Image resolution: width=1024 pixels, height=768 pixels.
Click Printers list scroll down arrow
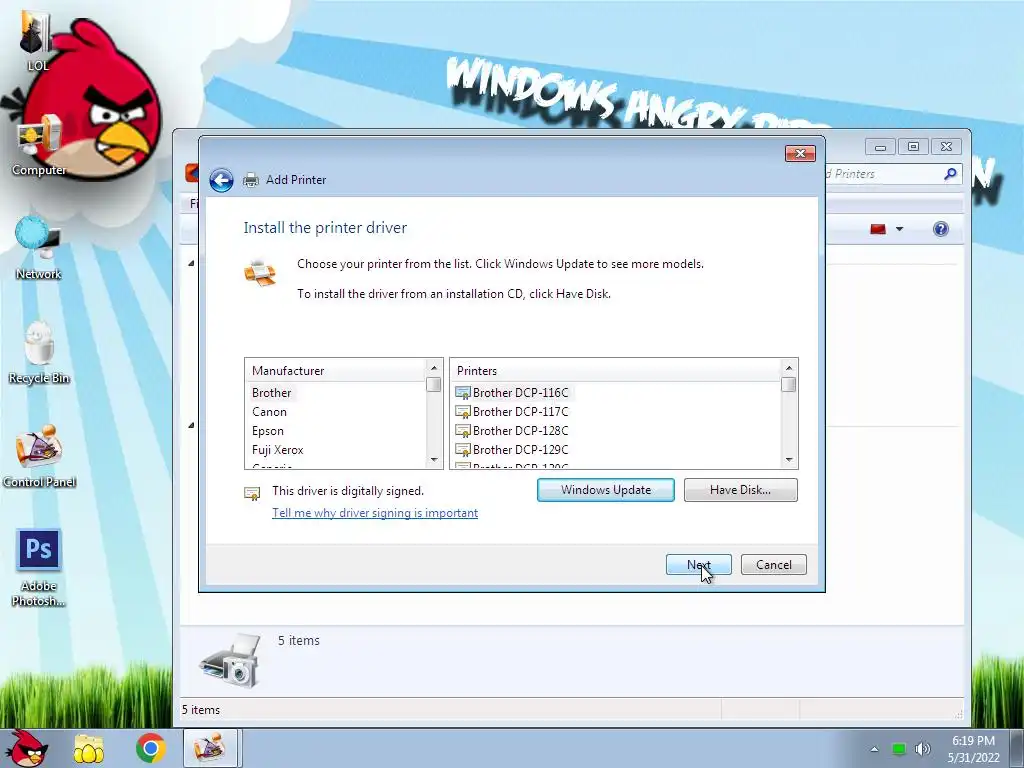pyautogui.click(x=789, y=460)
